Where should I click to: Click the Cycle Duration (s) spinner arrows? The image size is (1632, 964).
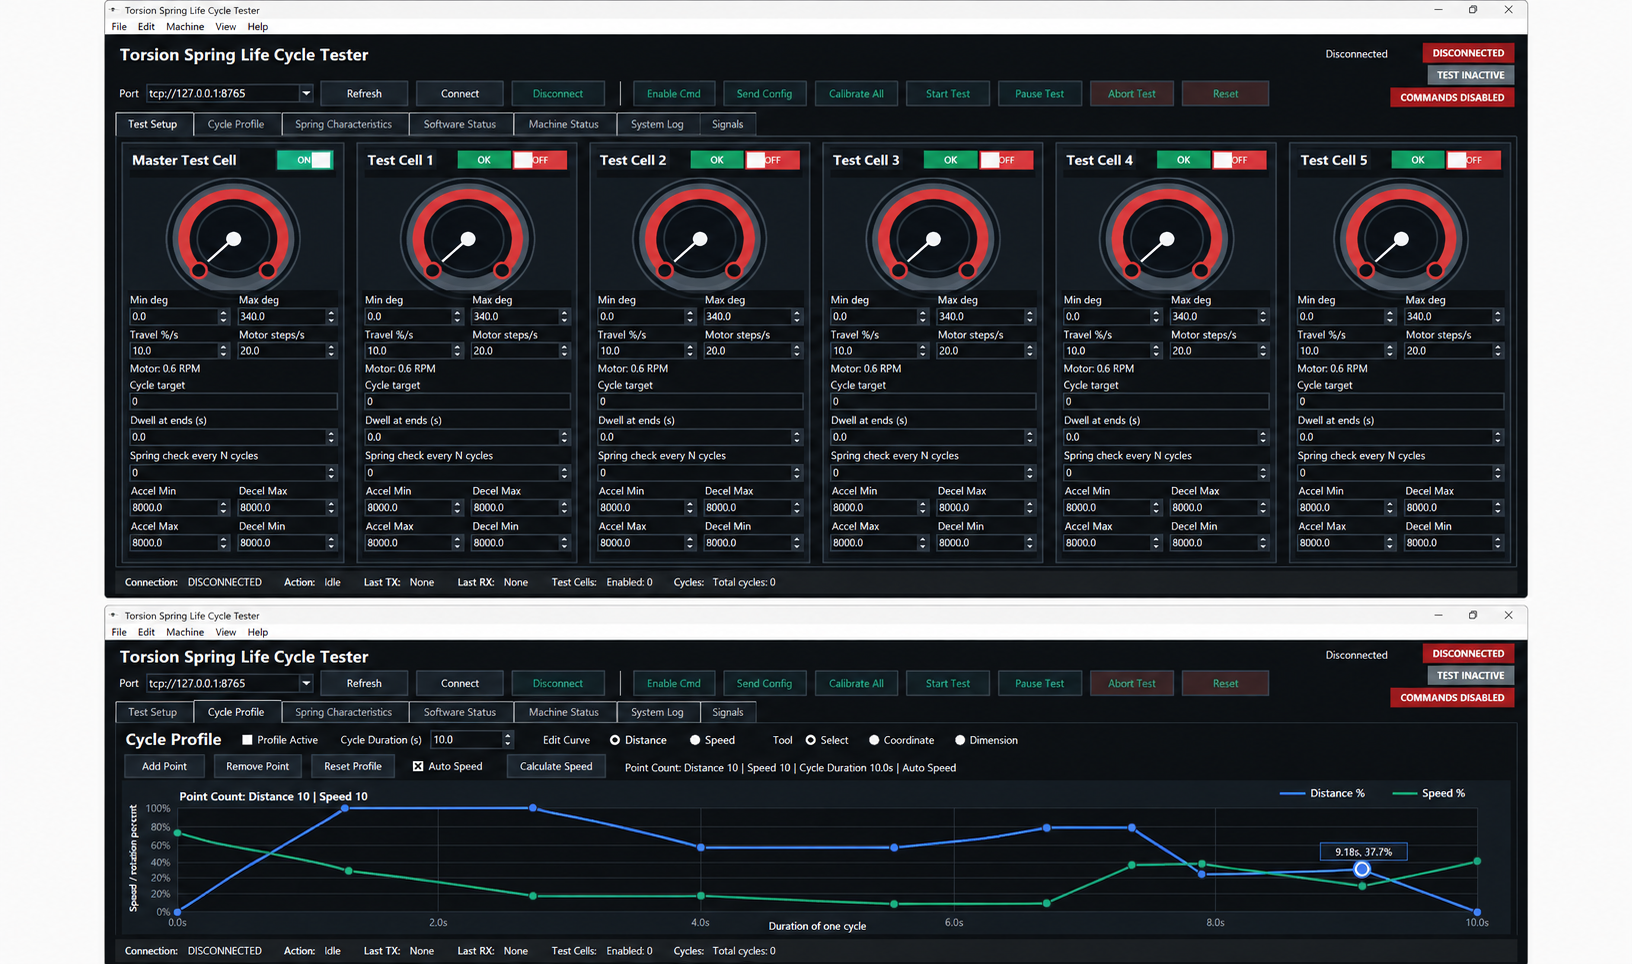click(x=507, y=740)
